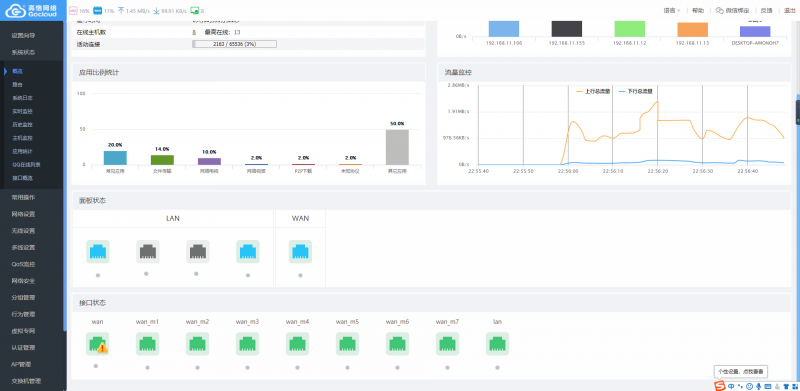
Task: Click the CPU usage icon in top bar
Action: (73, 10)
